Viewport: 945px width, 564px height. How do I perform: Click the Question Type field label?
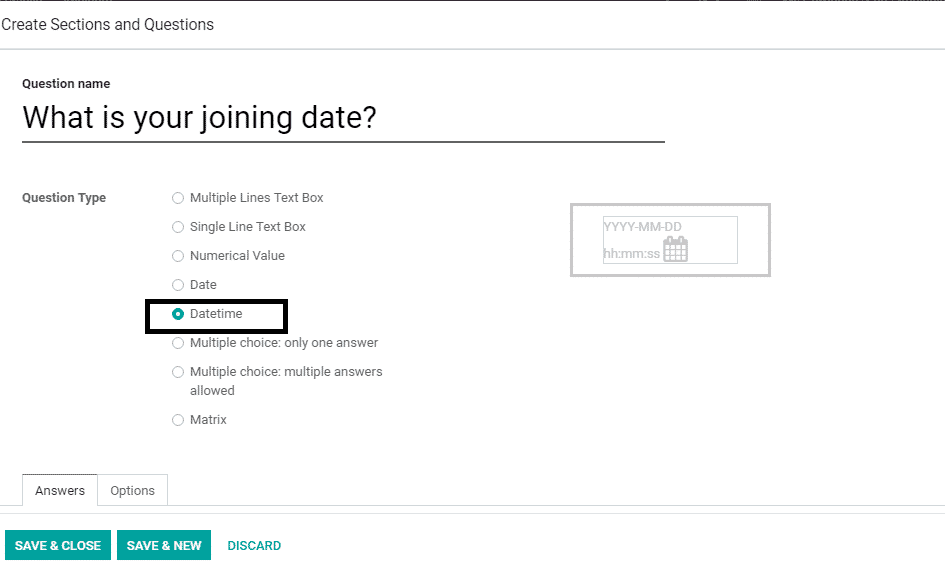pyautogui.click(x=64, y=198)
